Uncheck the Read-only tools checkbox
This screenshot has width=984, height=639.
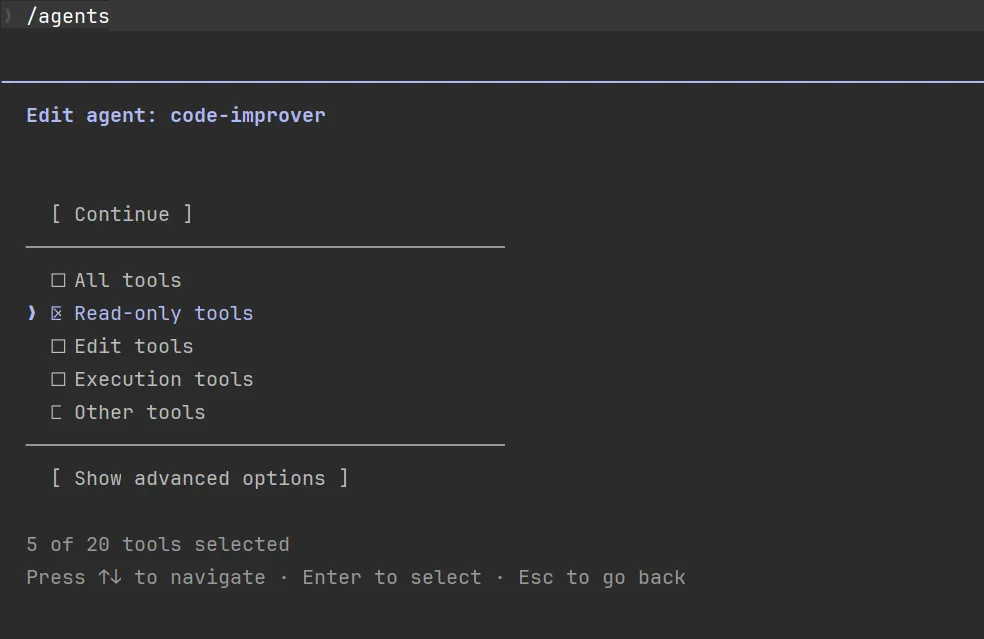57,314
